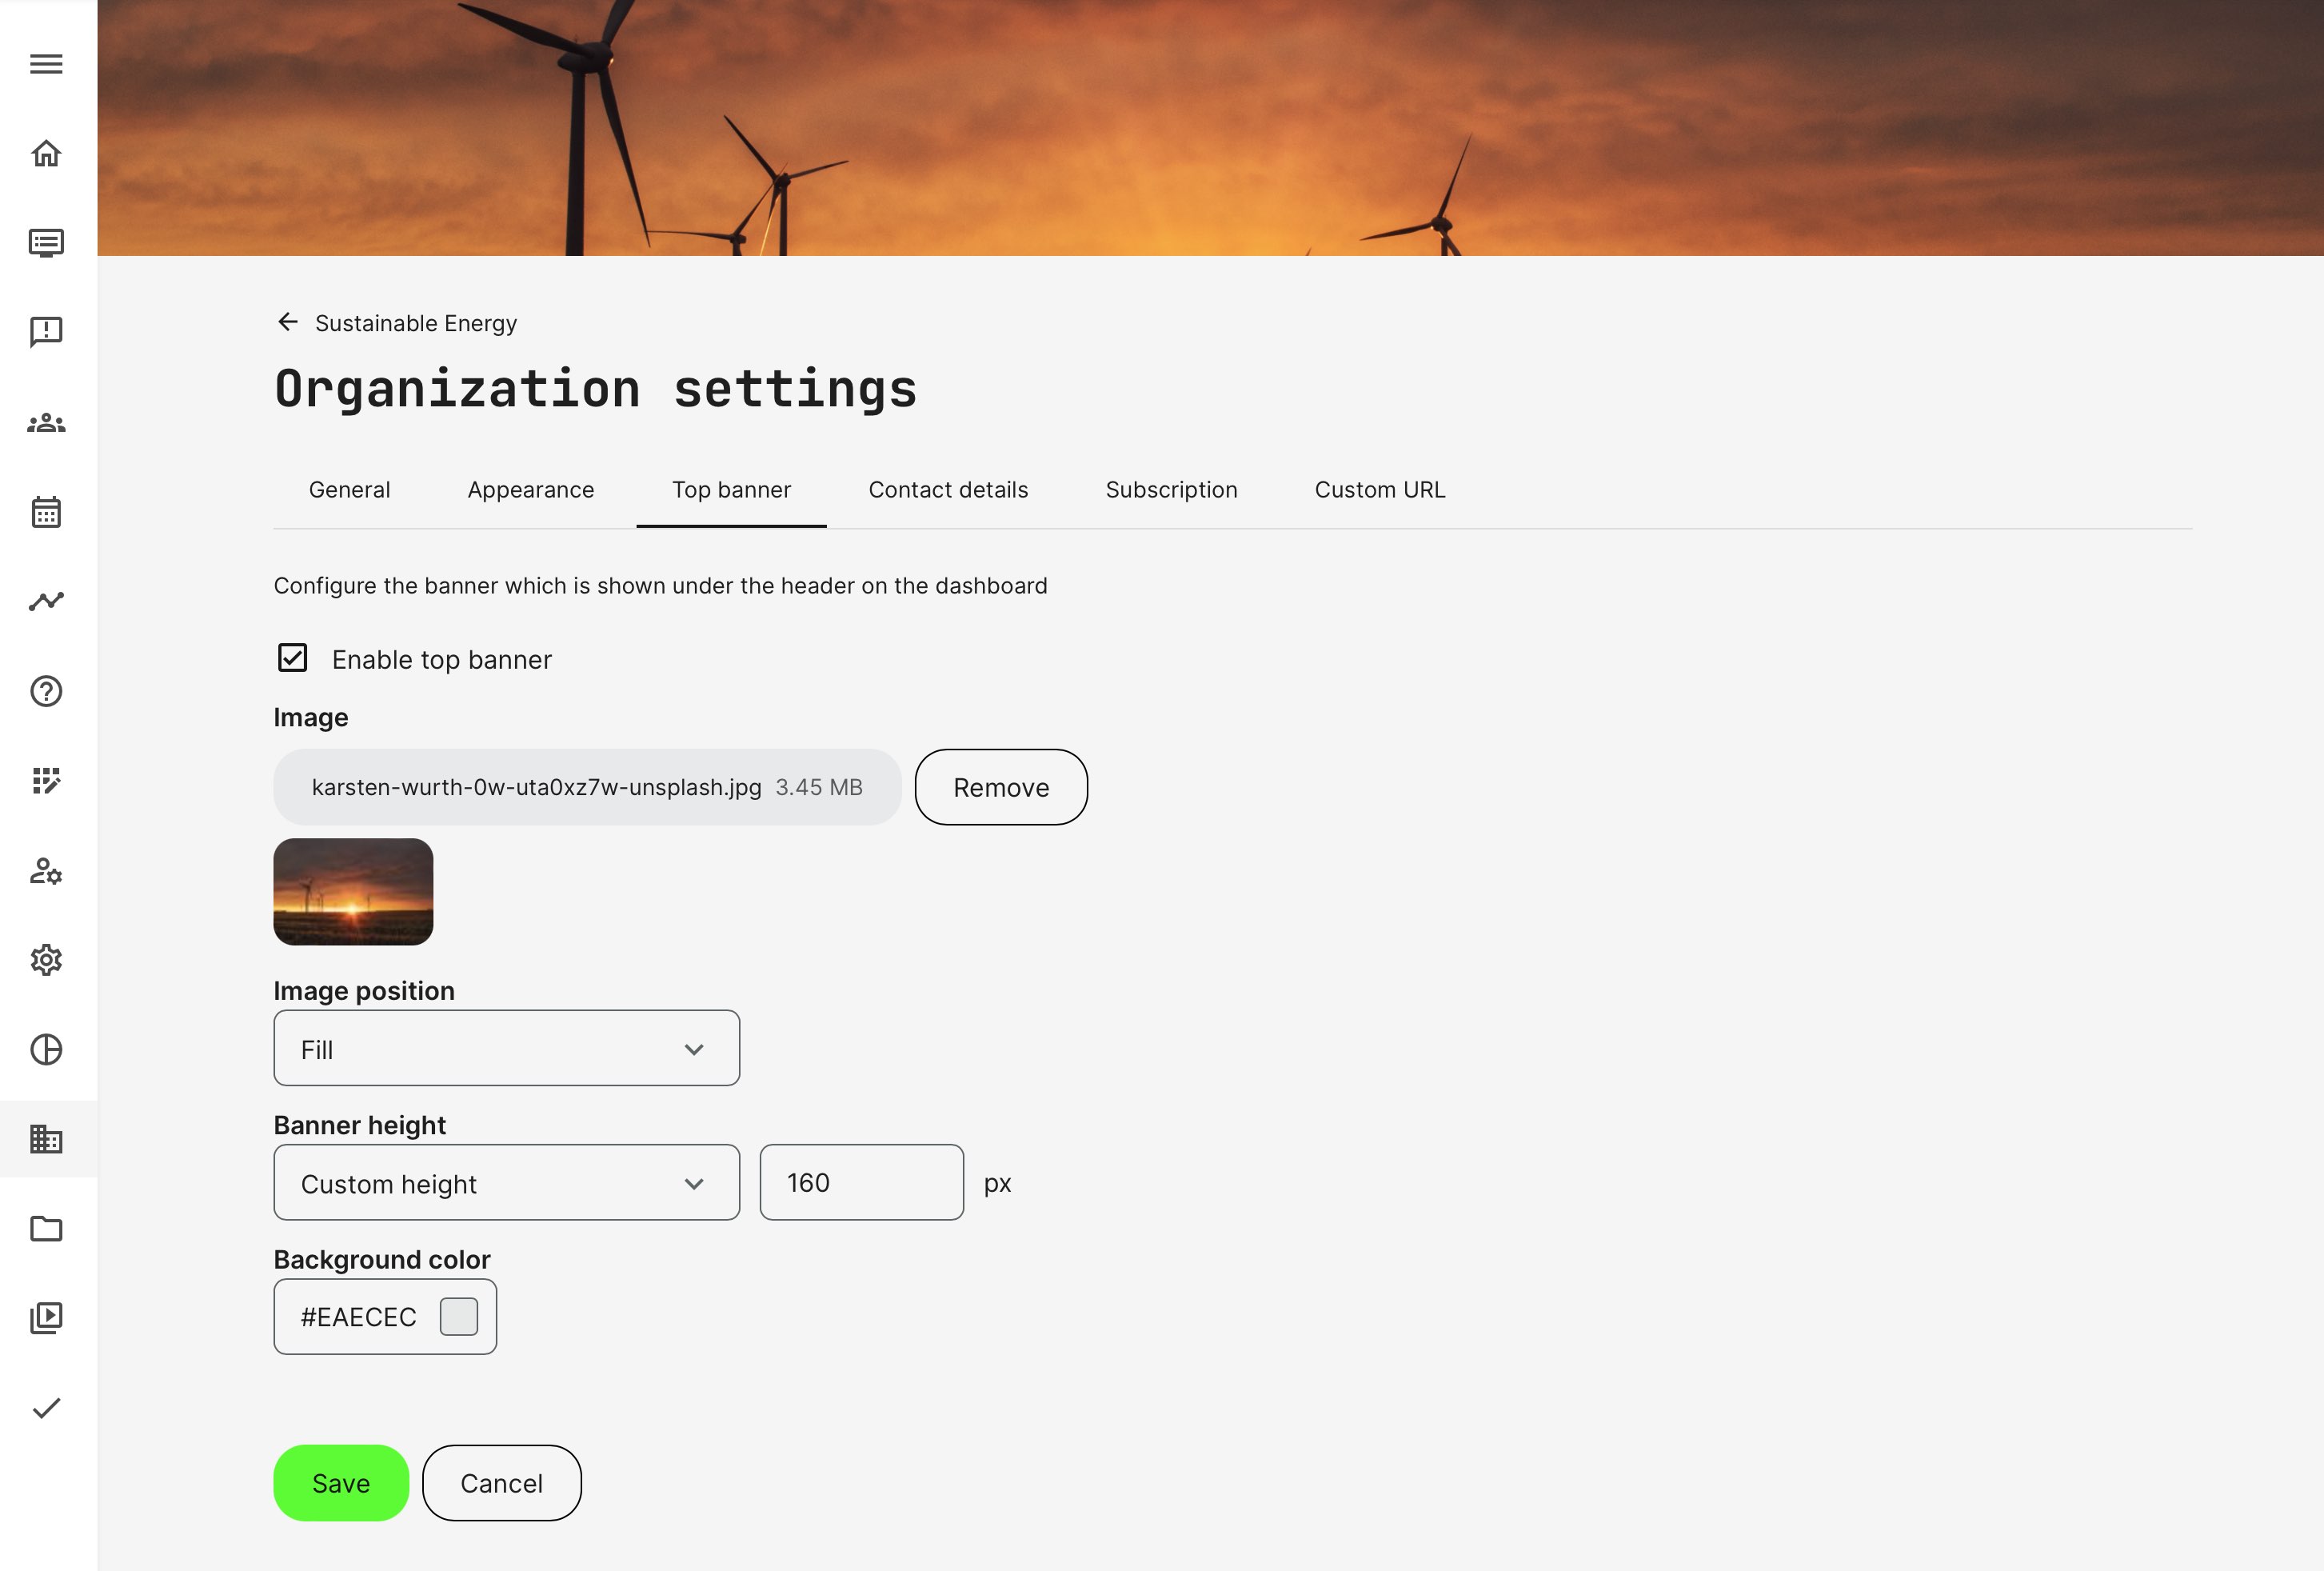Go to the home icon in sidebar

[46, 153]
